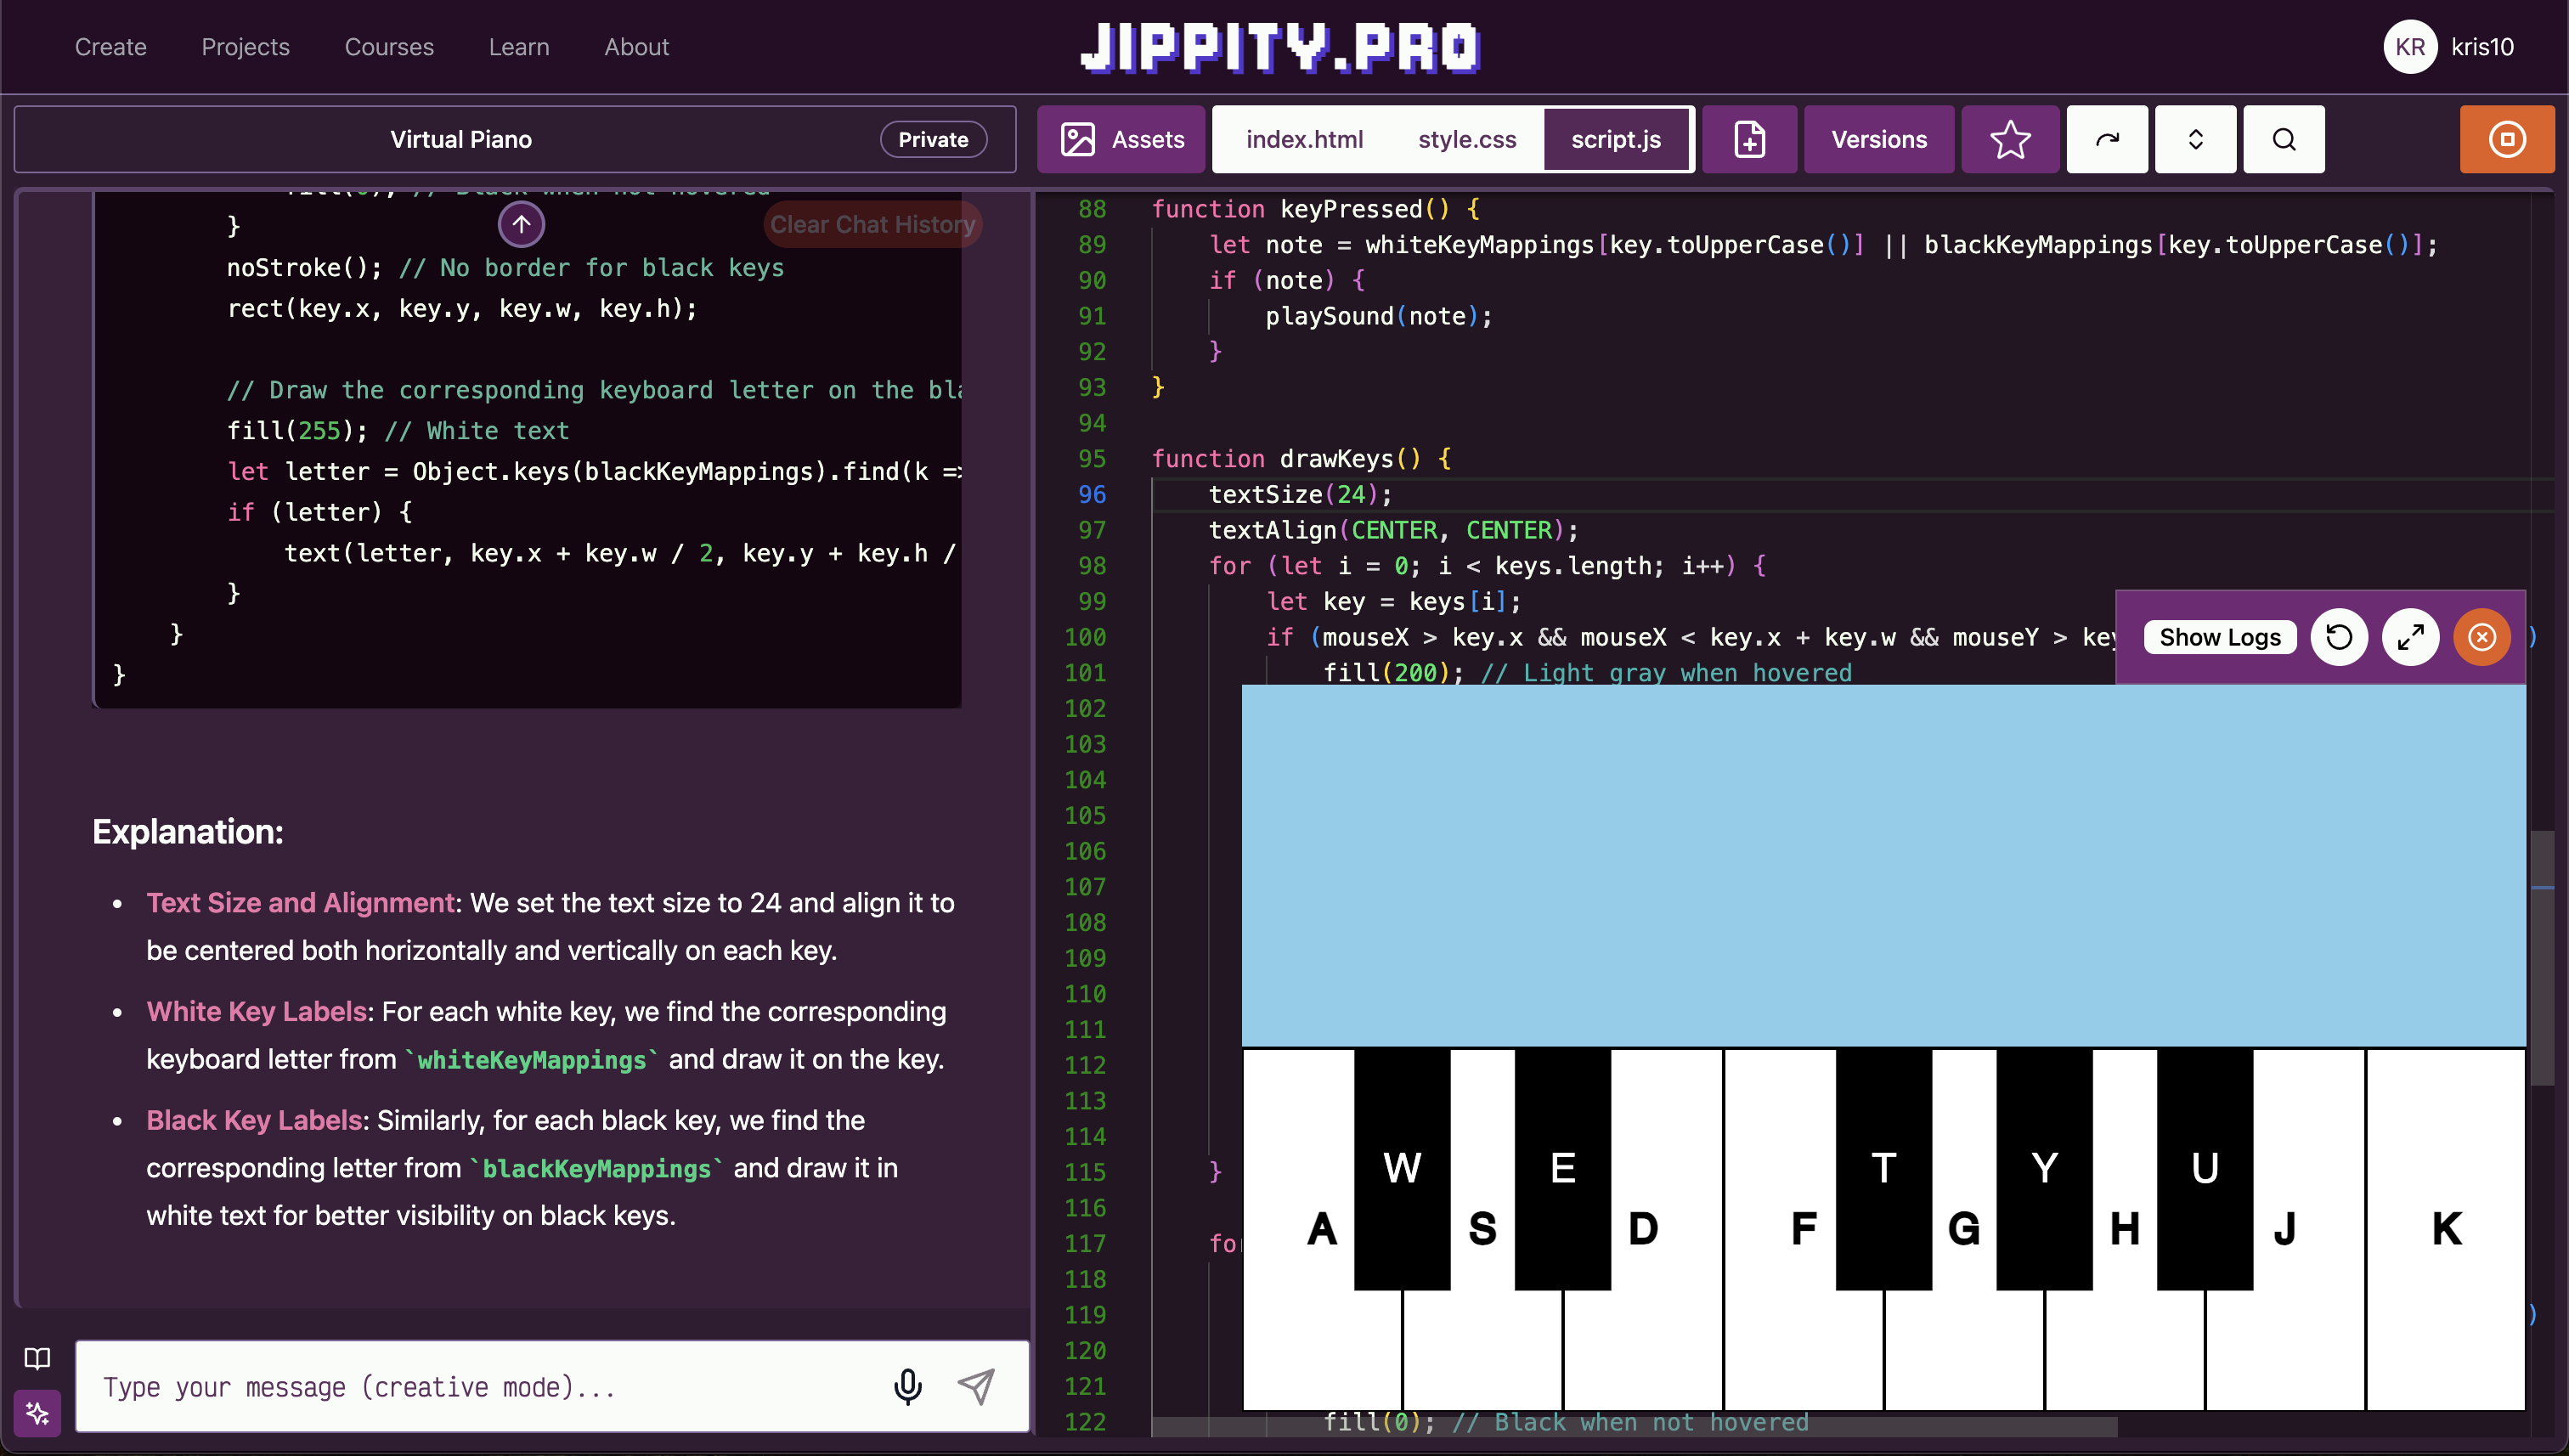Toggle creative mode sparkle icon
This screenshot has width=2569, height=1456.
(x=37, y=1413)
